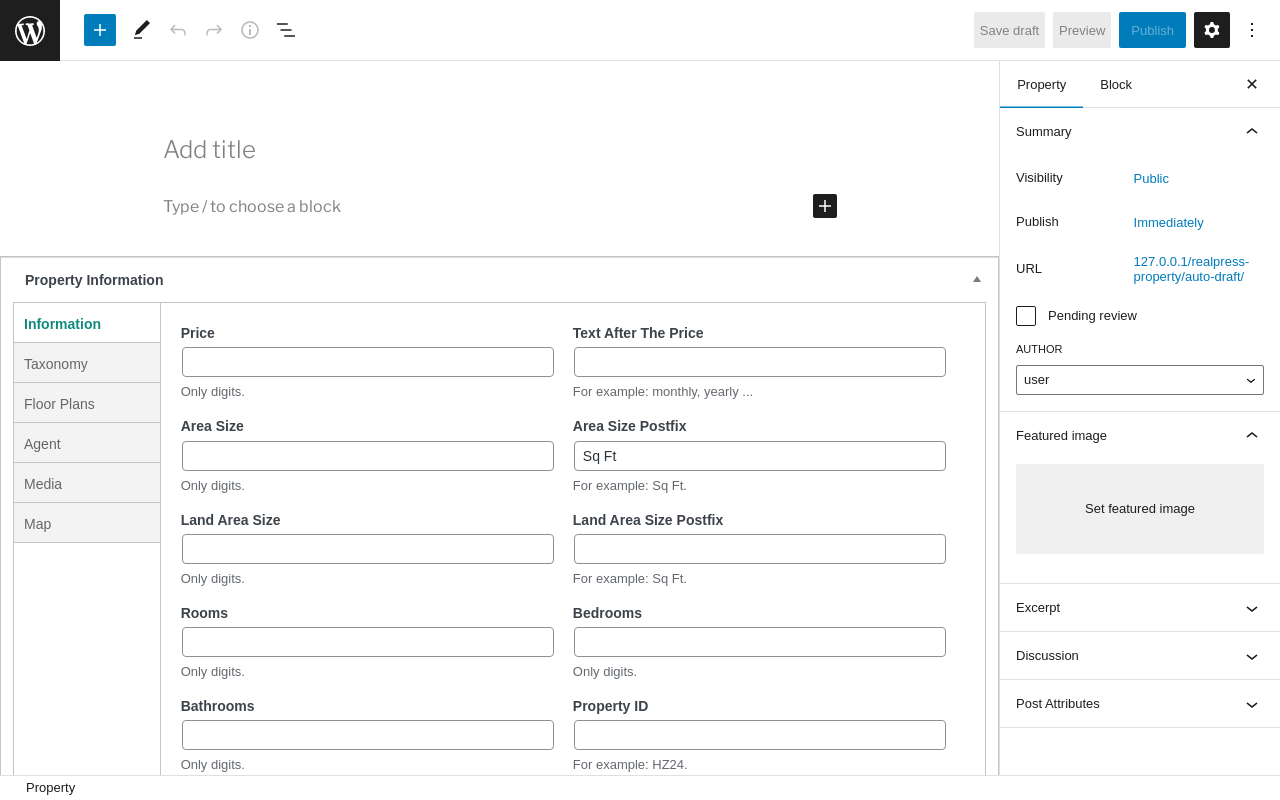This screenshot has height=800, width=1280.
Task: Open the Map tab
Action: tap(87, 524)
